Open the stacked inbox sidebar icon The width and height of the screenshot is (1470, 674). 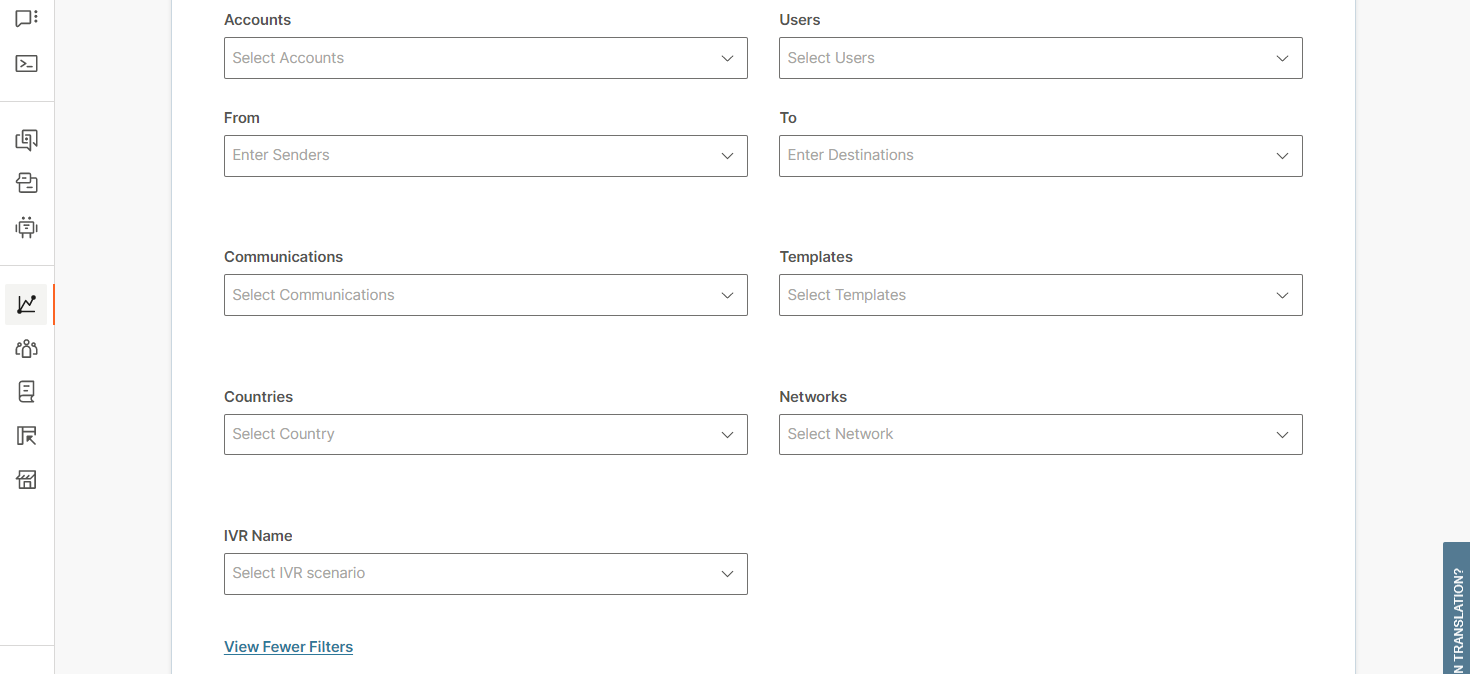pos(27,183)
